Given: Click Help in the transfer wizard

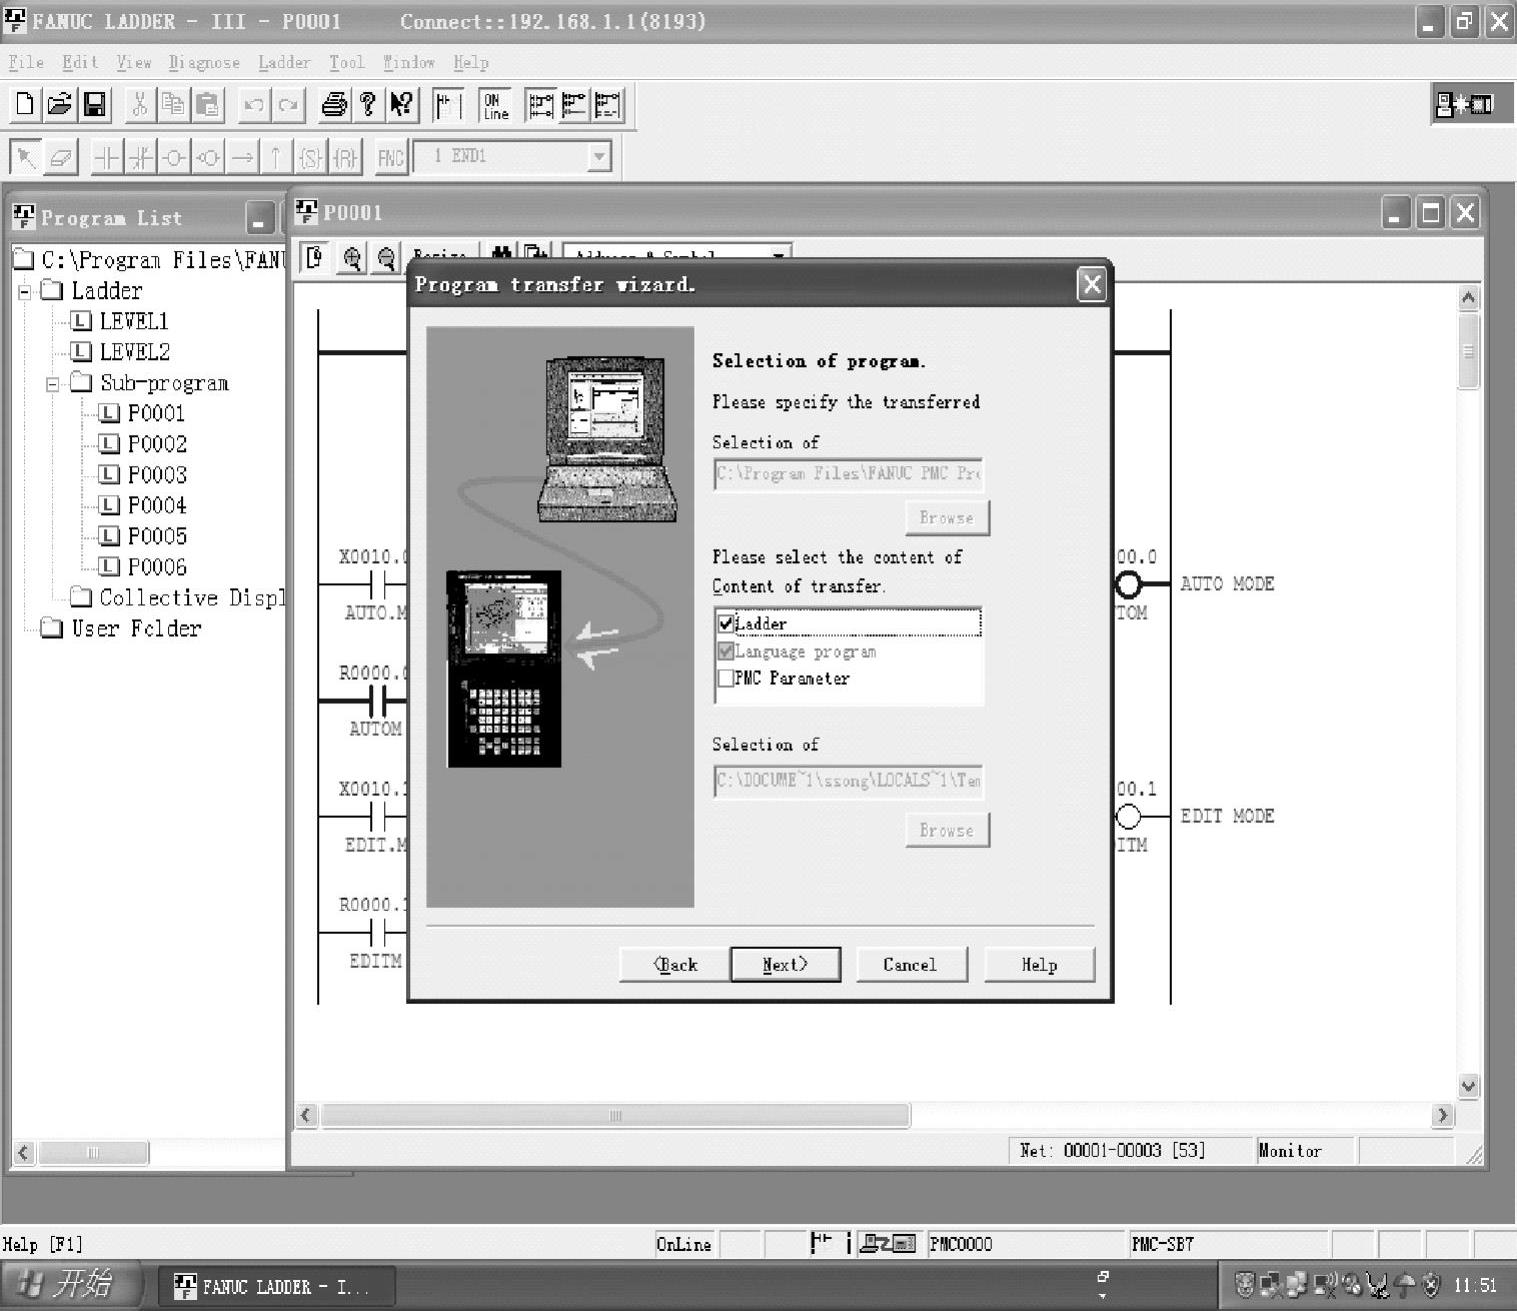Looking at the screenshot, I should point(1039,965).
